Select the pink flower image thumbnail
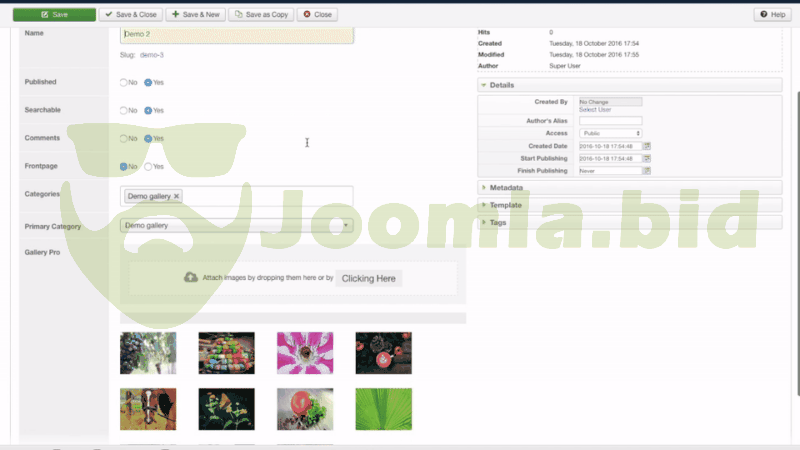This screenshot has width=800, height=450. coord(304,353)
